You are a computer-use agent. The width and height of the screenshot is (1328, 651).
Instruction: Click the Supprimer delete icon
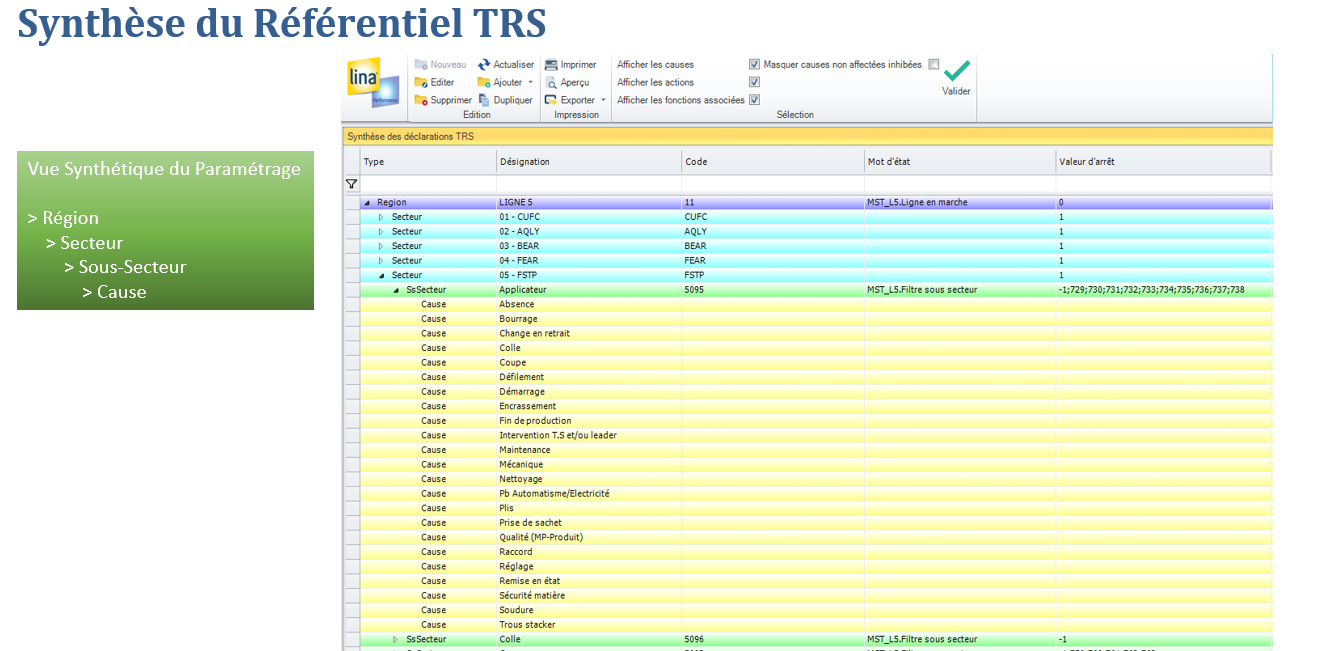(421, 100)
